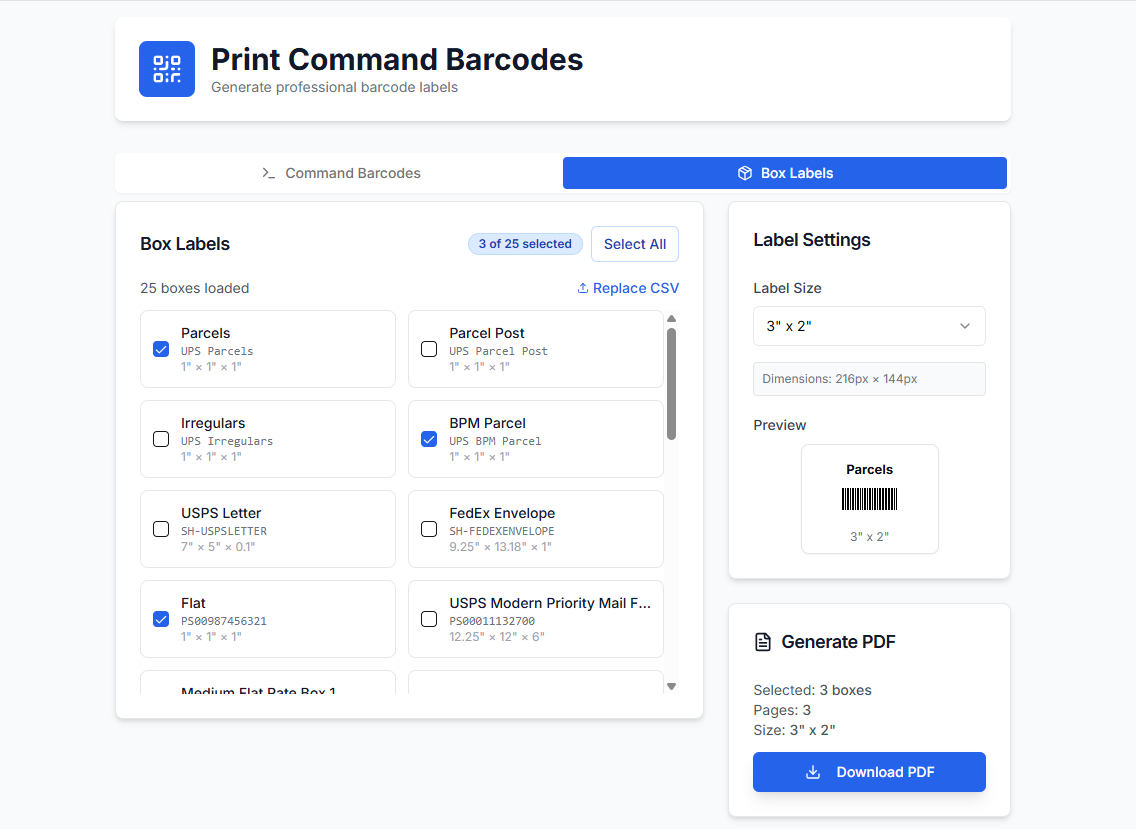Enable the FedEx Envelope checkbox
The height and width of the screenshot is (829, 1136).
(x=429, y=529)
